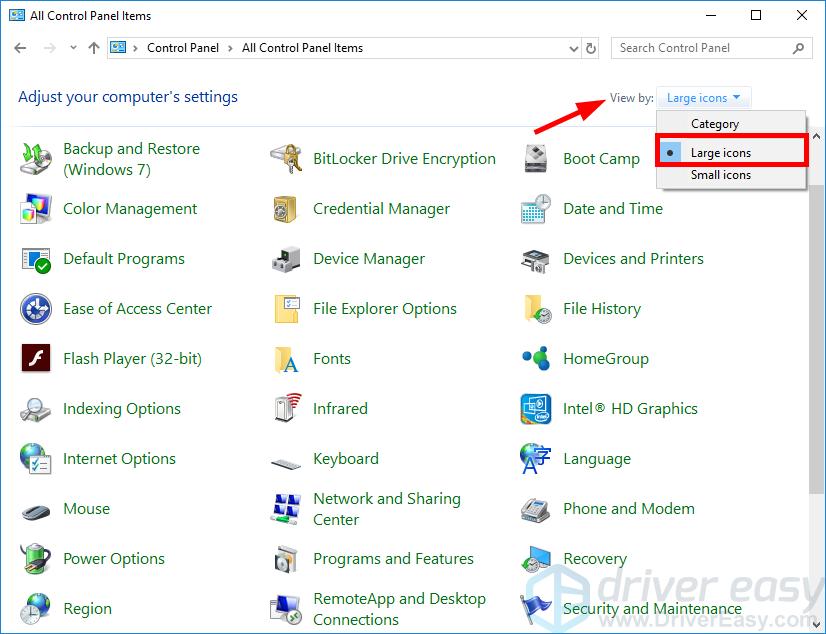Click the Programs and Features icon
This screenshot has width=826, height=634.
tap(287, 559)
